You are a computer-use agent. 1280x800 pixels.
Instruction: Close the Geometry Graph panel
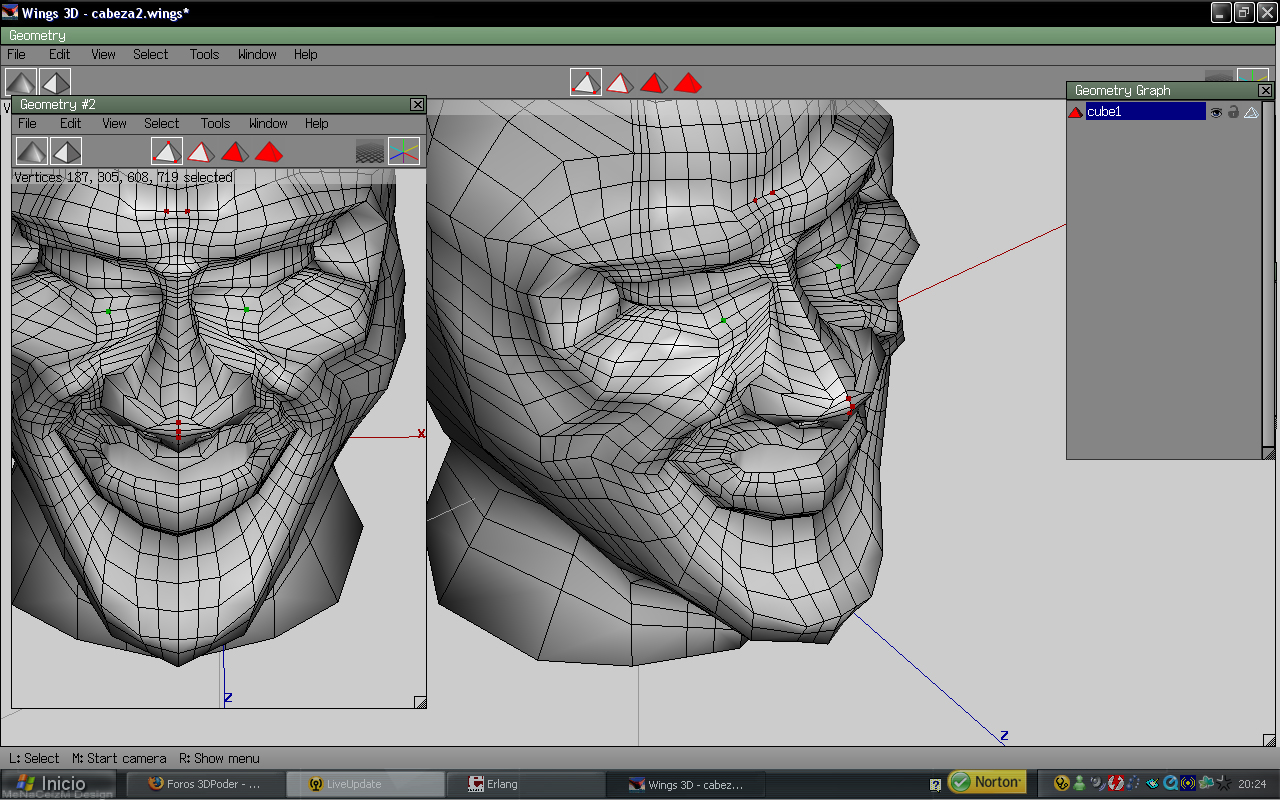tap(1265, 90)
